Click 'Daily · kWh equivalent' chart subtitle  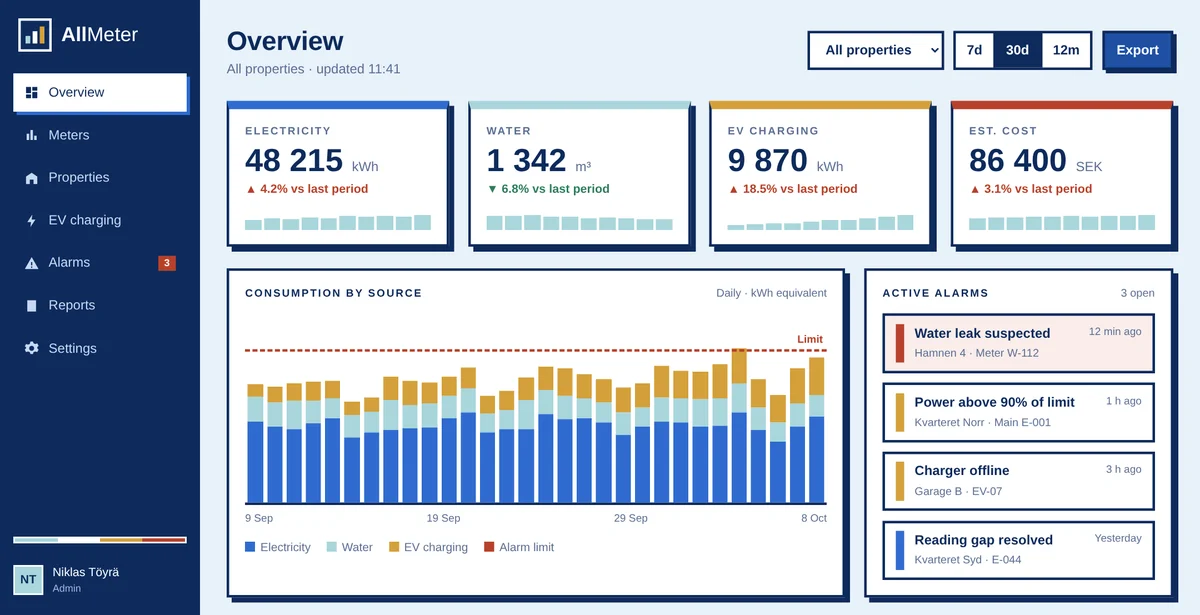click(x=771, y=293)
